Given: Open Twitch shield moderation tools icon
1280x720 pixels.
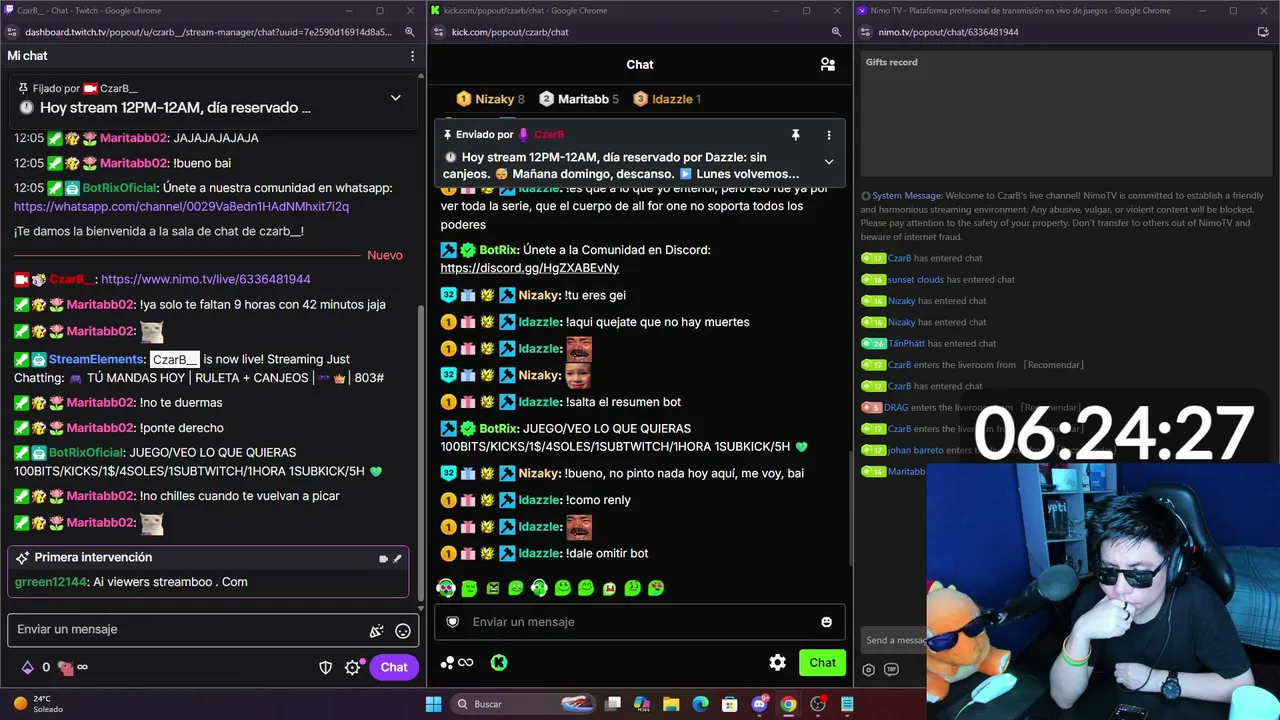Looking at the screenshot, I should coord(325,668).
